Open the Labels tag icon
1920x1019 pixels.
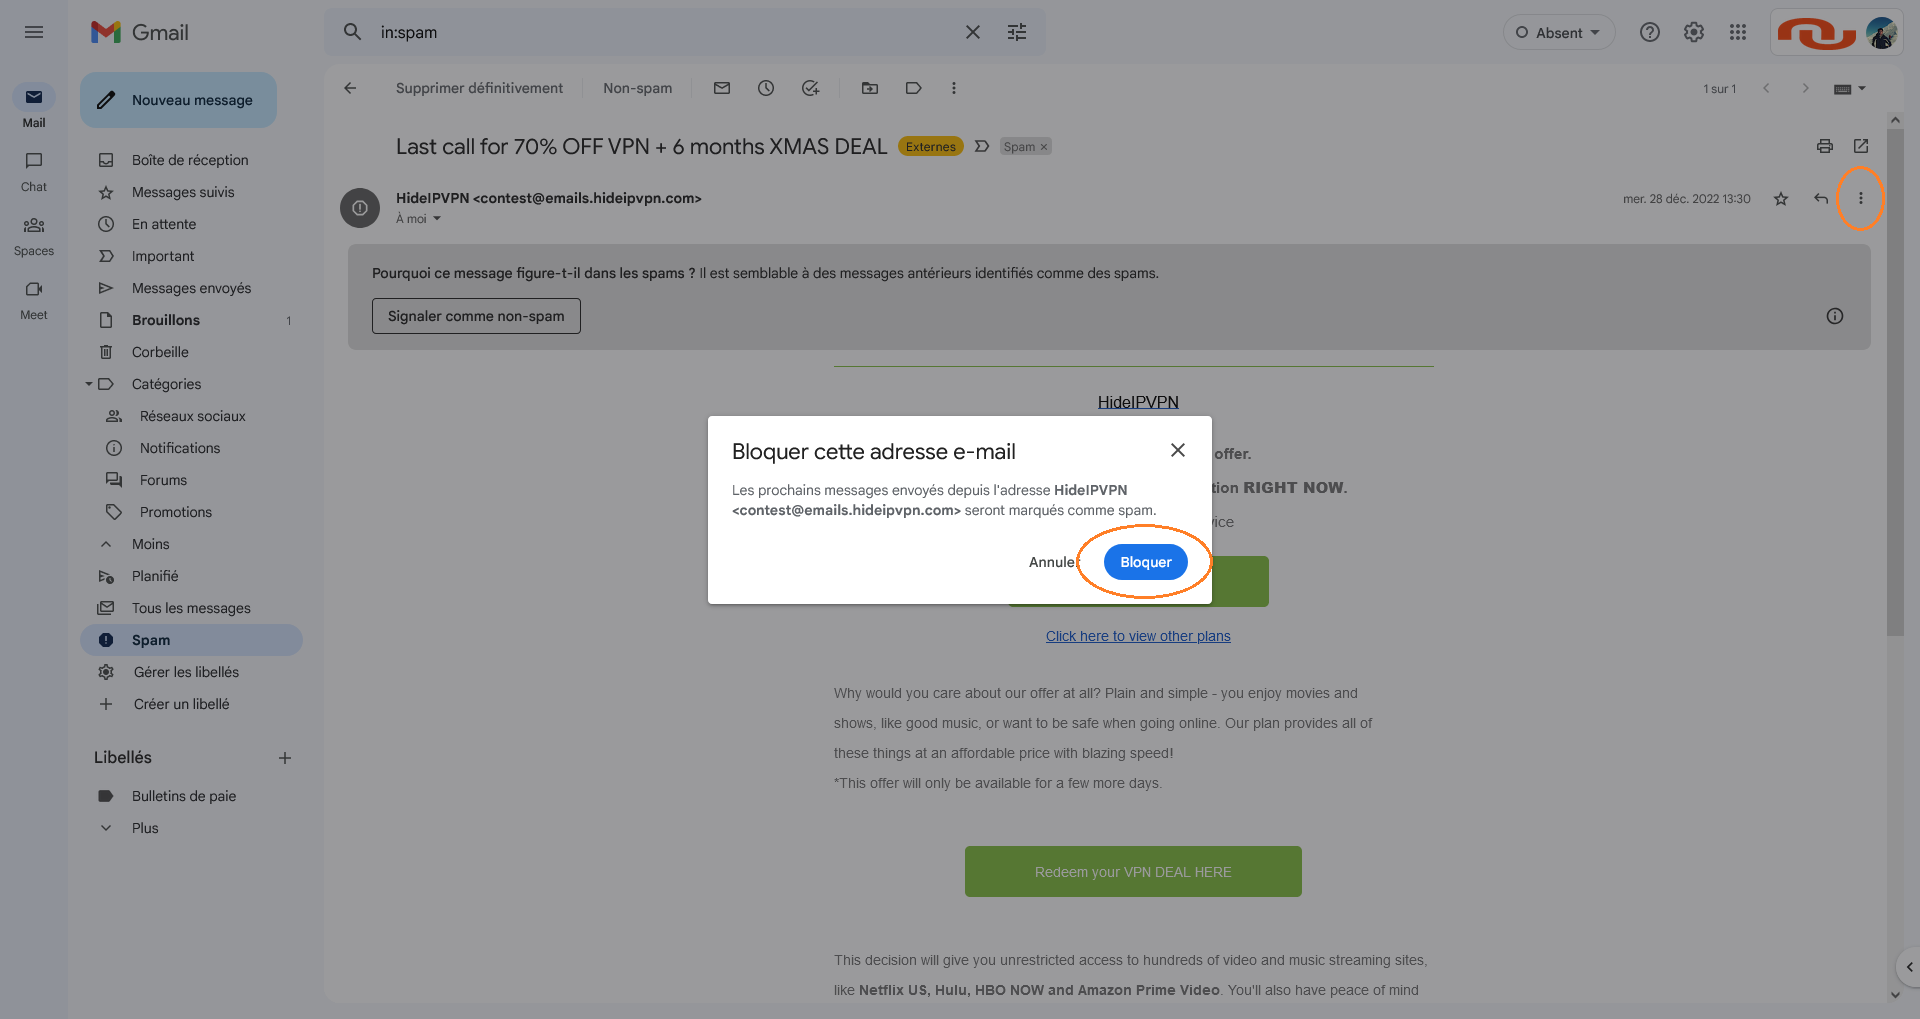point(914,88)
